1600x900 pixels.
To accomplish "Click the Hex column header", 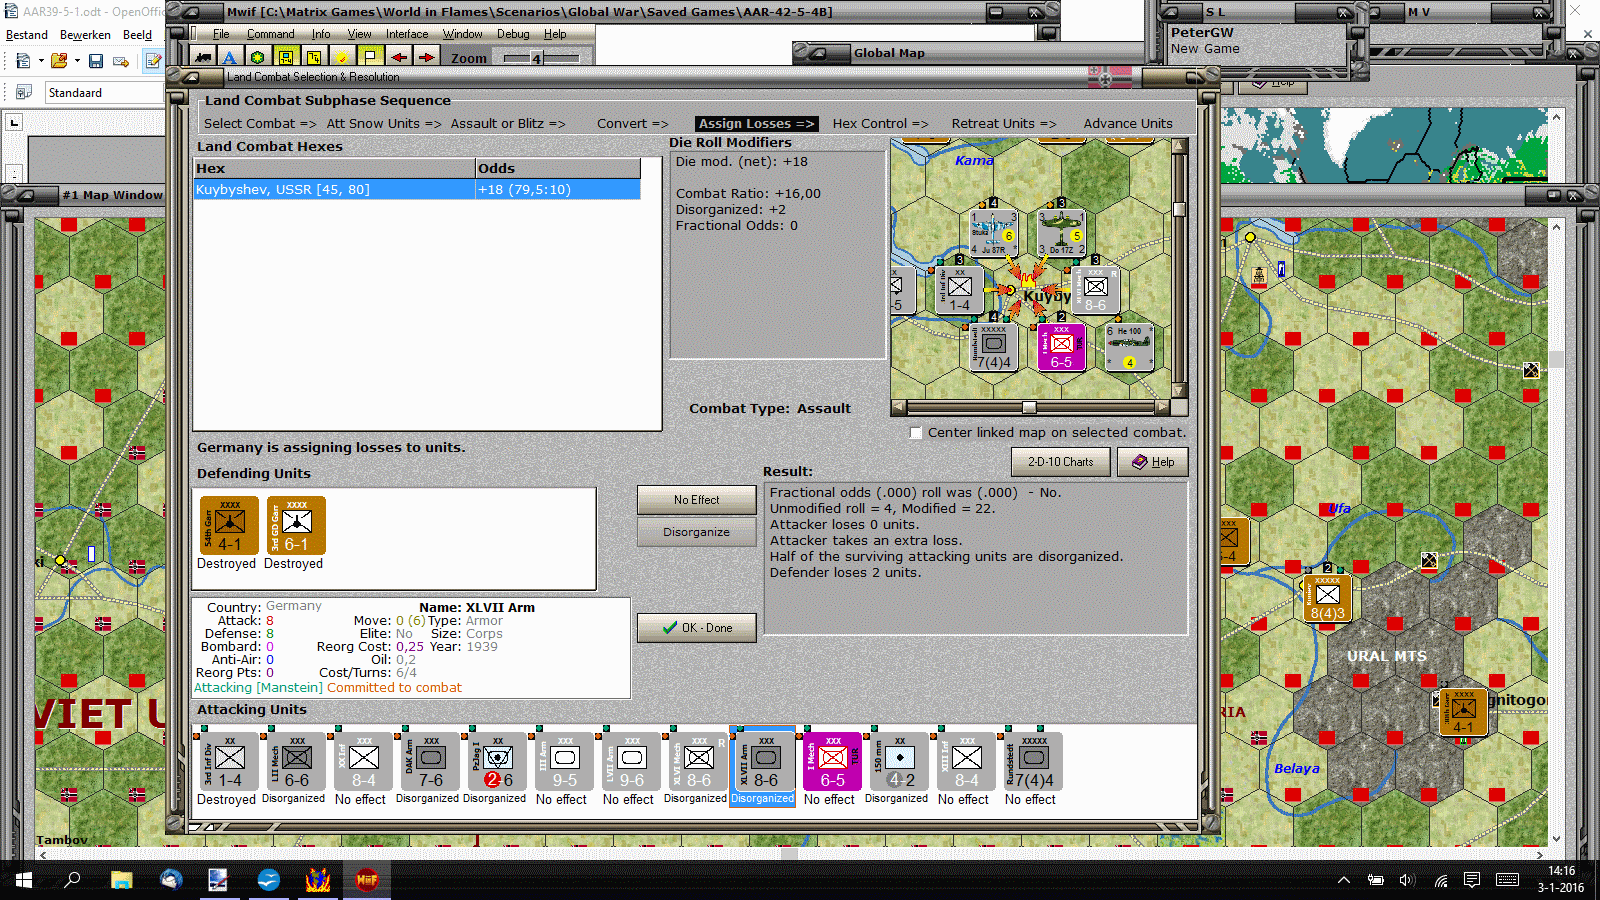I will 334,168.
